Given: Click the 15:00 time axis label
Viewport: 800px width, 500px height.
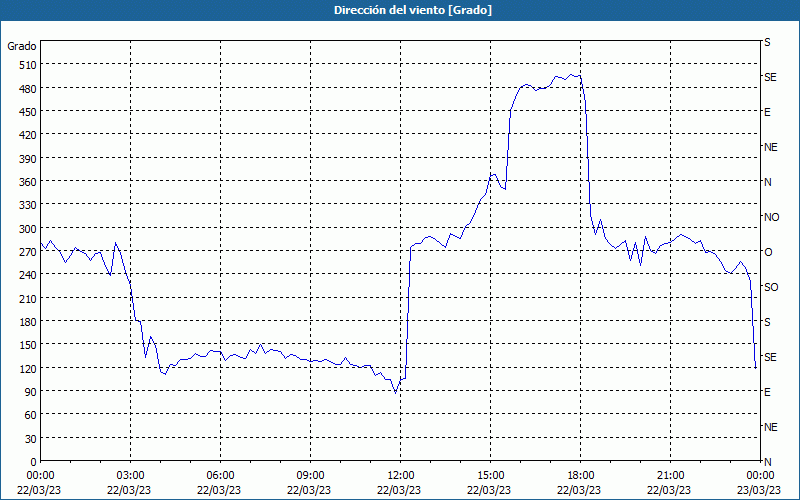Looking at the screenshot, I should (490, 476).
